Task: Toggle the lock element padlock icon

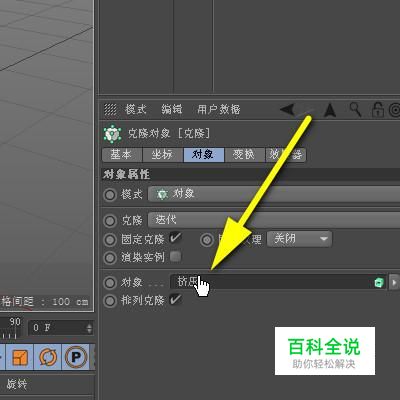Action: (378, 109)
